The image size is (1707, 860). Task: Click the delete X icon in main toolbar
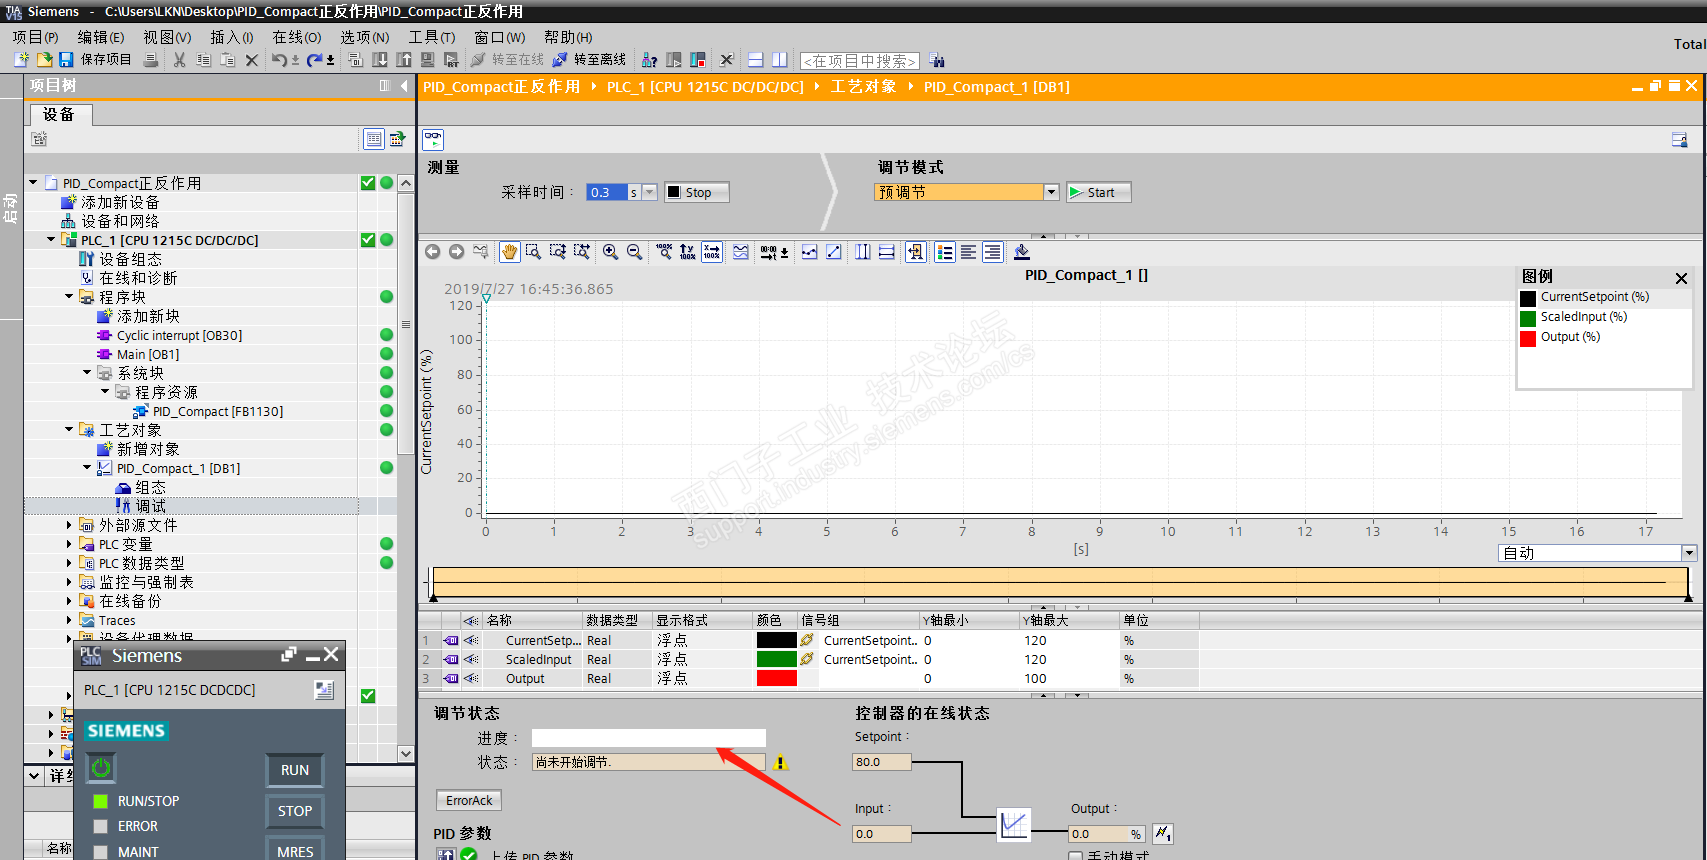click(x=252, y=60)
